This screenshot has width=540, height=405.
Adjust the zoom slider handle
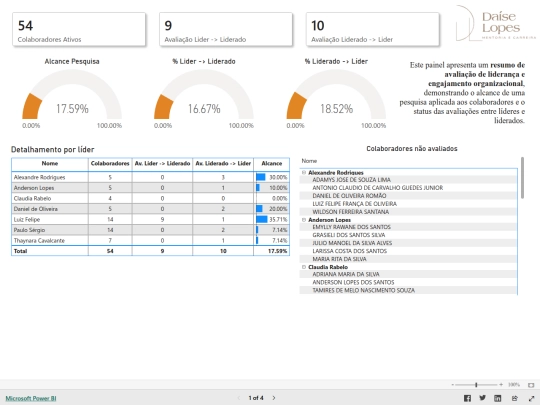476,385
